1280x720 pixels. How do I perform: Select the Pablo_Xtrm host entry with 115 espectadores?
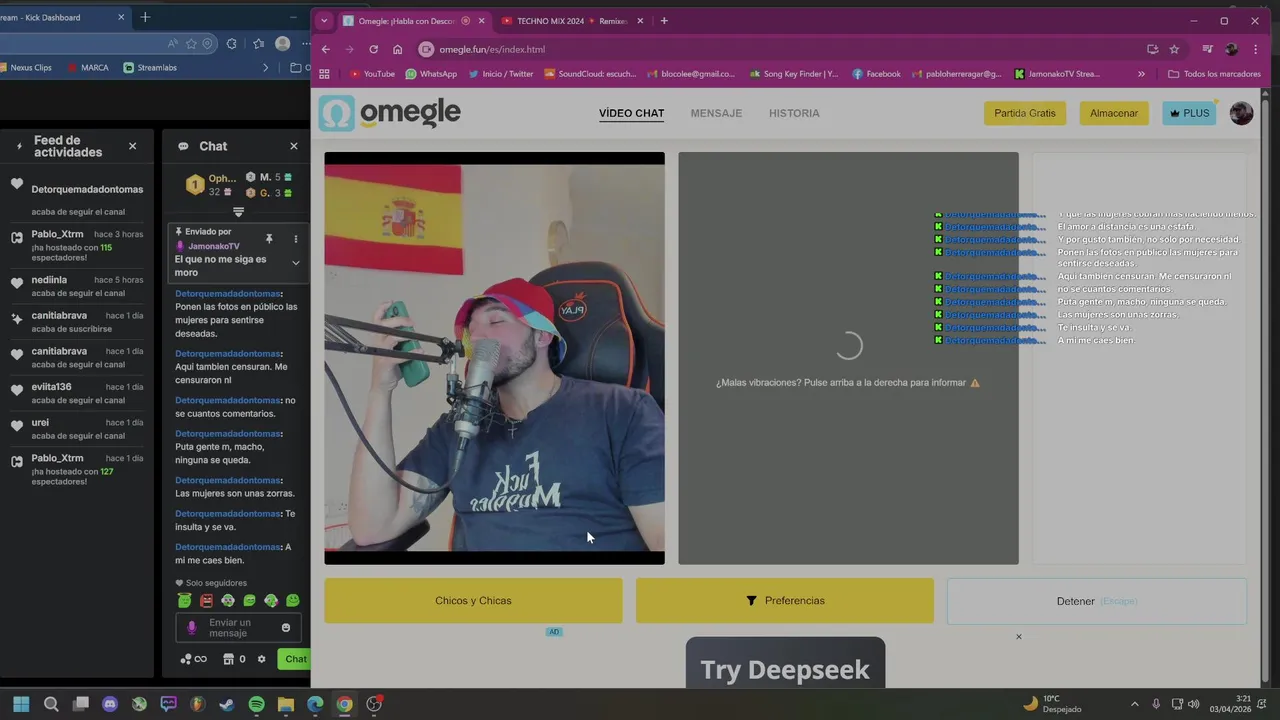[78, 244]
